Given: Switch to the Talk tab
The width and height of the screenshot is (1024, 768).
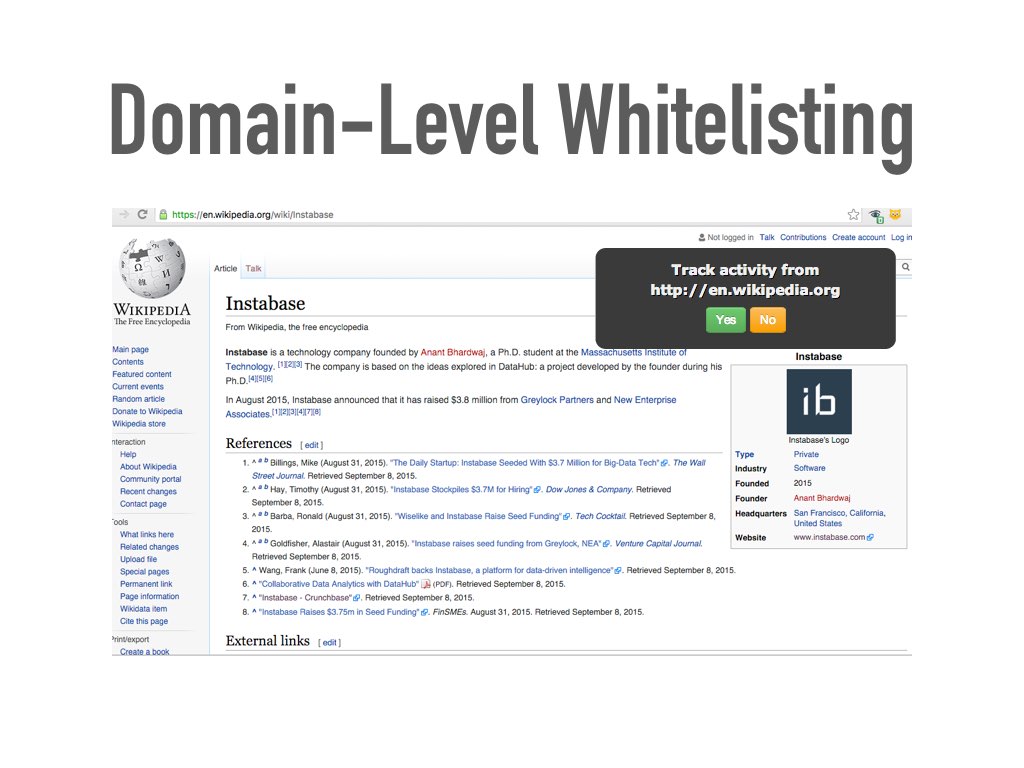Looking at the screenshot, I should tap(253, 268).
